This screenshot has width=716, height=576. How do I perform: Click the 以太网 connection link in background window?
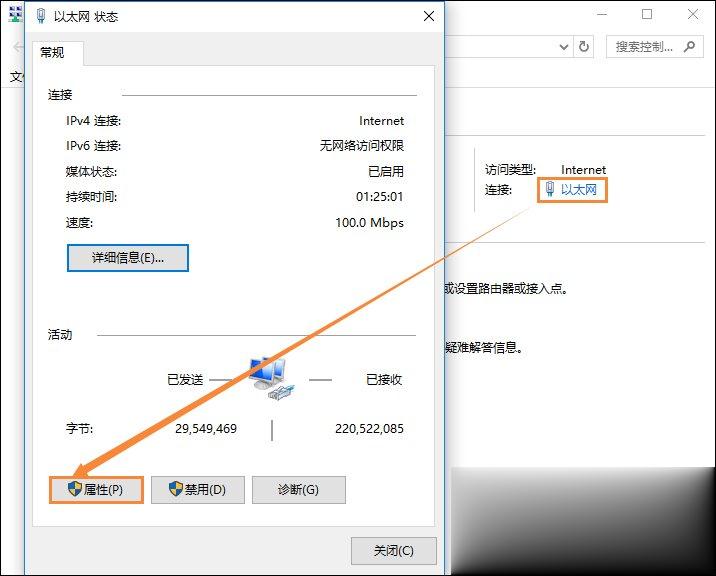coord(579,189)
